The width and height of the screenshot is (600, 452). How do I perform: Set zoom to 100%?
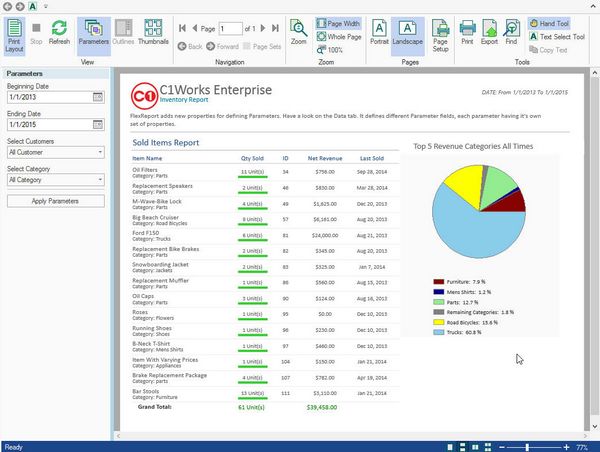(330, 50)
